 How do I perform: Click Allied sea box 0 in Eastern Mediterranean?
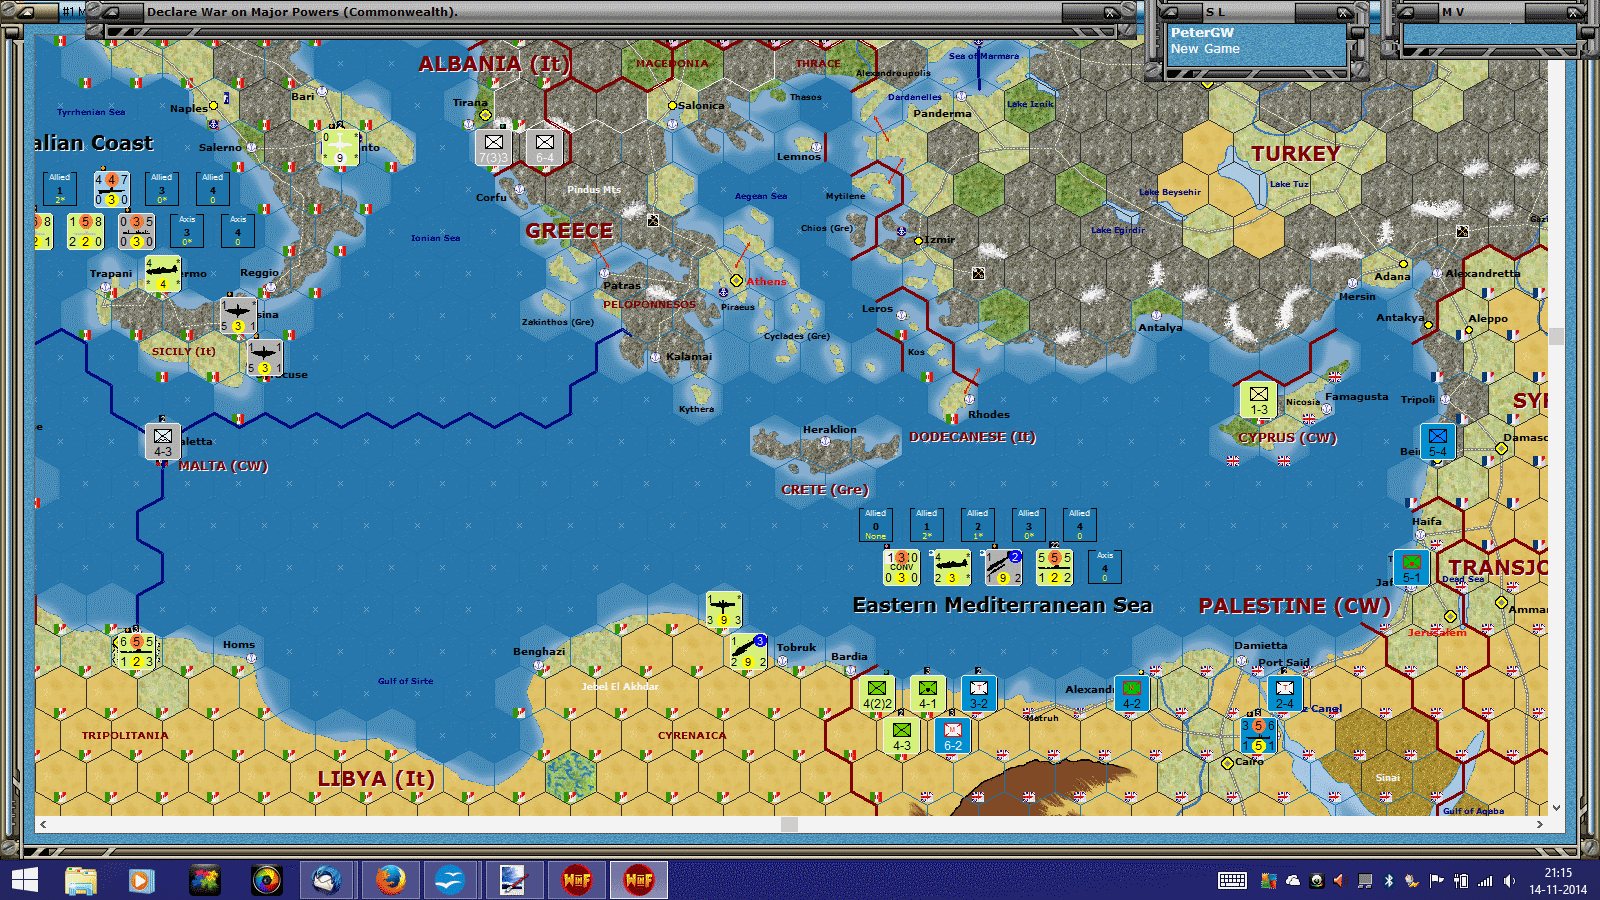point(876,525)
